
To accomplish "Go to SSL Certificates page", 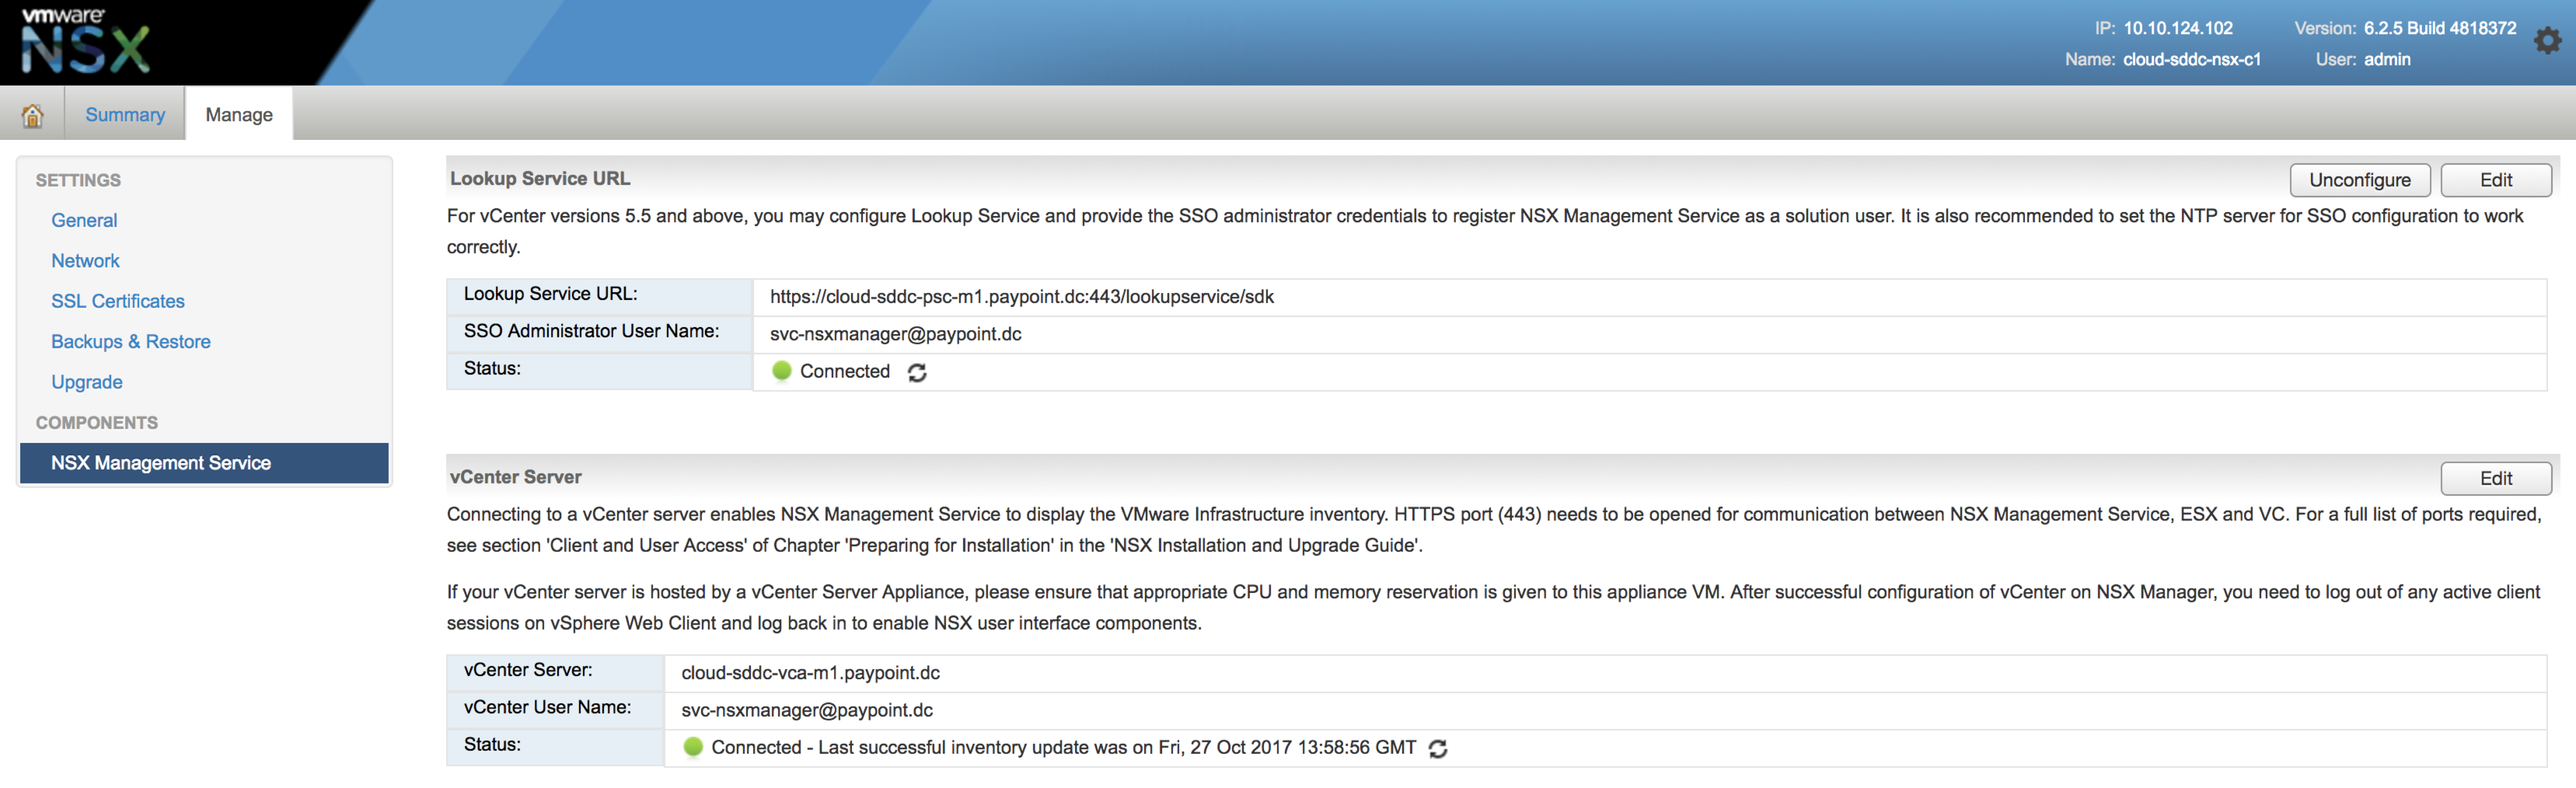I will [x=118, y=301].
